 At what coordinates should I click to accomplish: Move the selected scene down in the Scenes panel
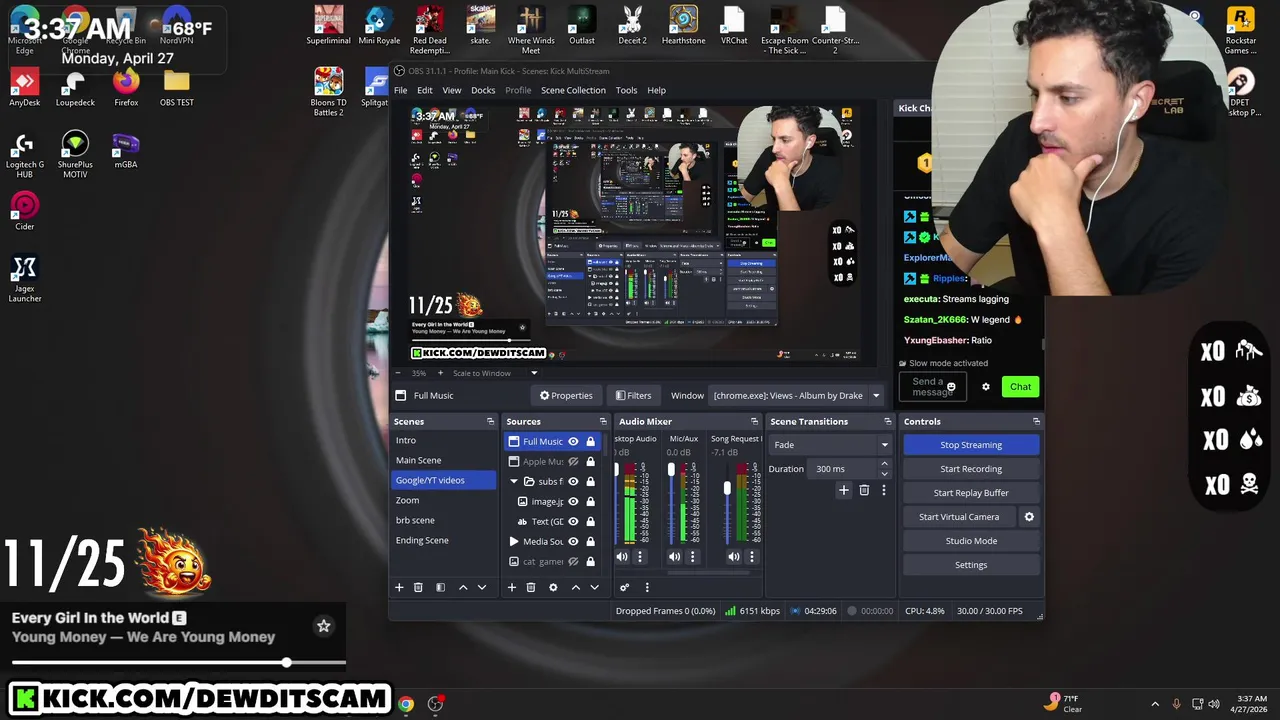pos(482,587)
